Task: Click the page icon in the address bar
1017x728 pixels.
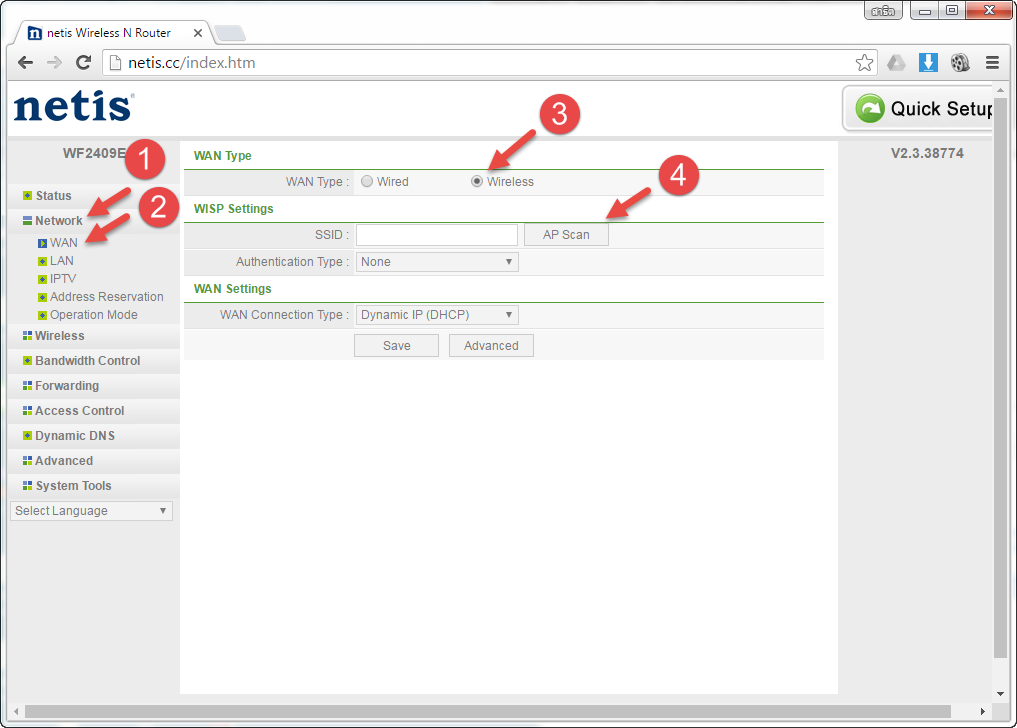Action: [x=115, y=63]
